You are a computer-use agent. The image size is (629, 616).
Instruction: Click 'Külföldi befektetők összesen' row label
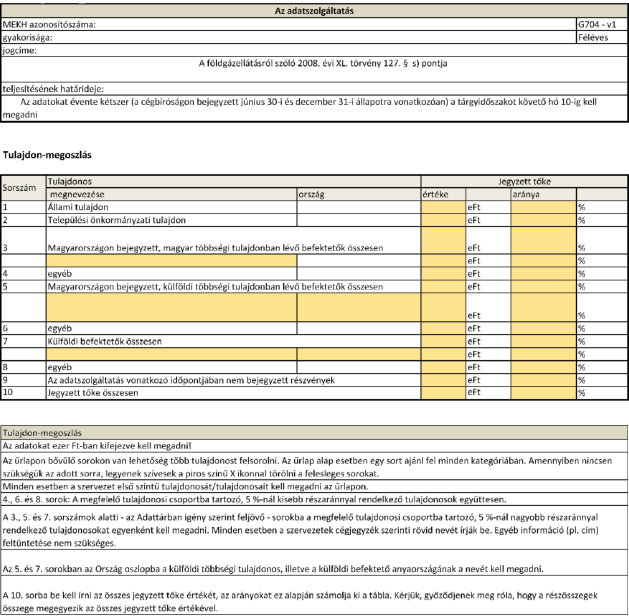pos(105,341)
